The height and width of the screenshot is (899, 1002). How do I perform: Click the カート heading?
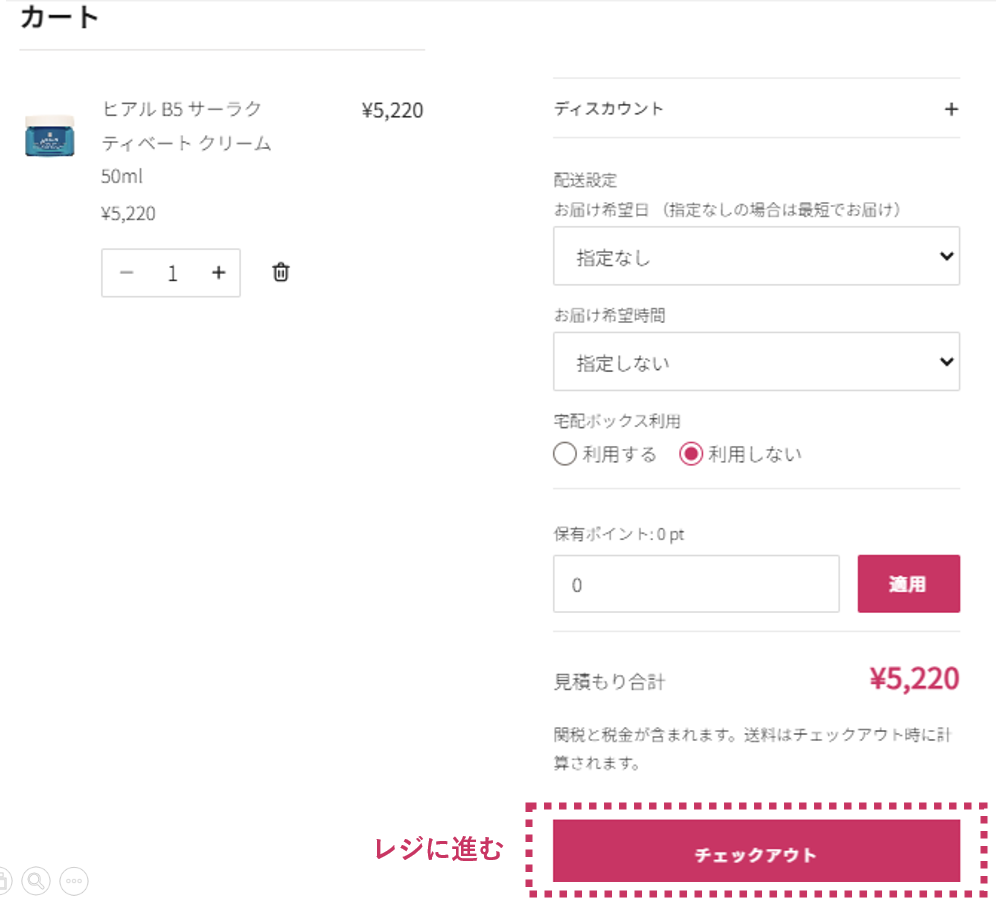[59, 17]
